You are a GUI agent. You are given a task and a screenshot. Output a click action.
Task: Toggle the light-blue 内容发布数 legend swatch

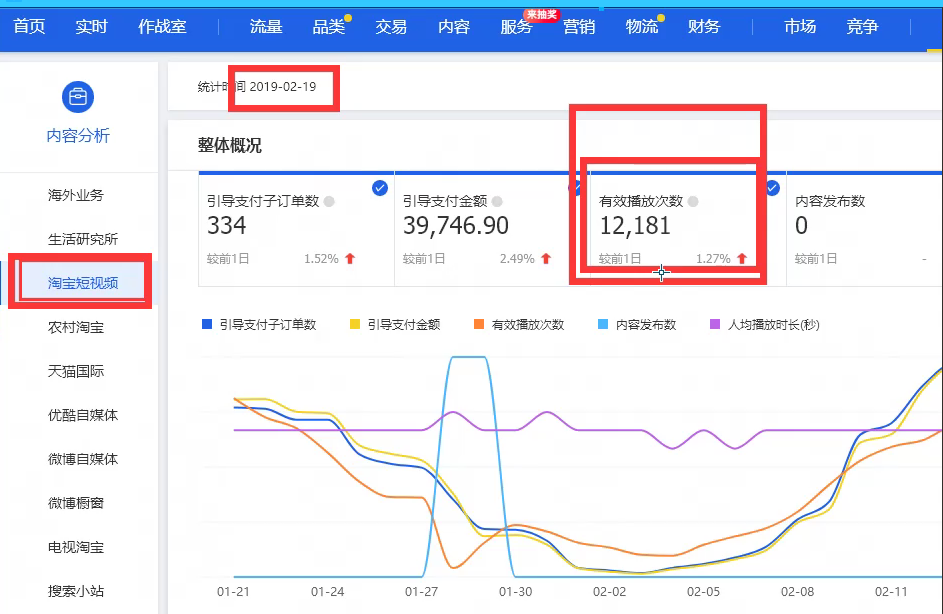[x=603, y=324]
